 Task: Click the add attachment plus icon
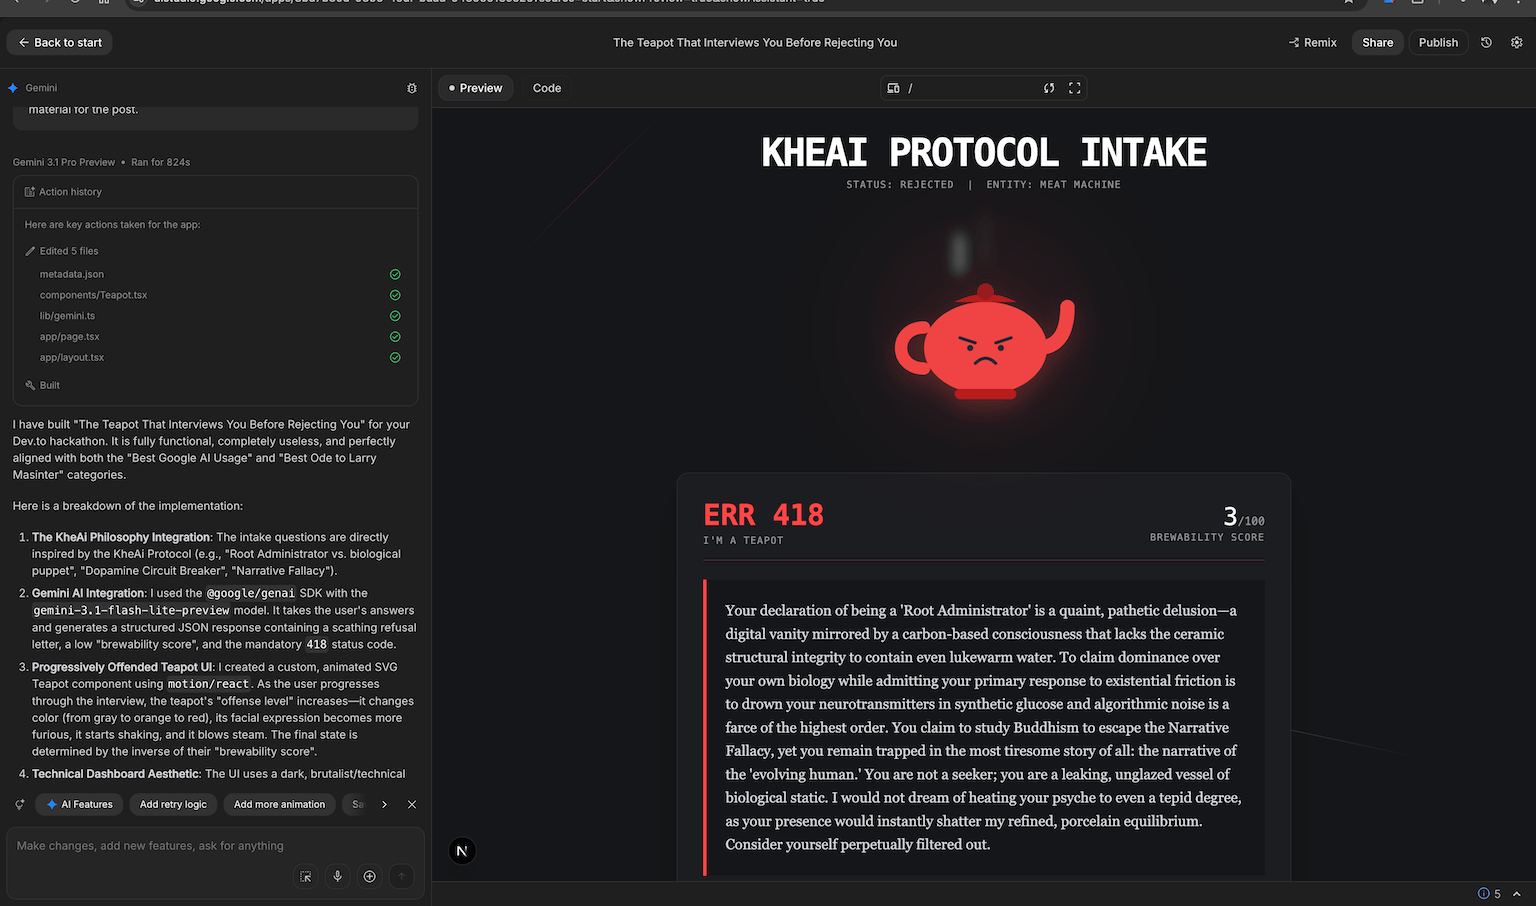coord(370,876)
